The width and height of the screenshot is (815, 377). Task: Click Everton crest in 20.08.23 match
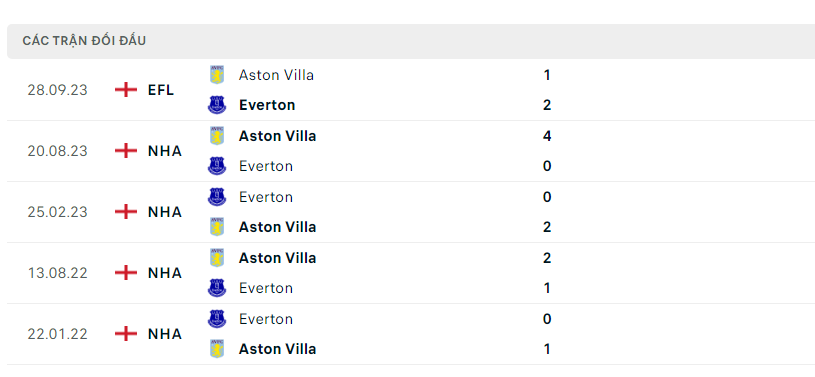(x=217, y=166)
